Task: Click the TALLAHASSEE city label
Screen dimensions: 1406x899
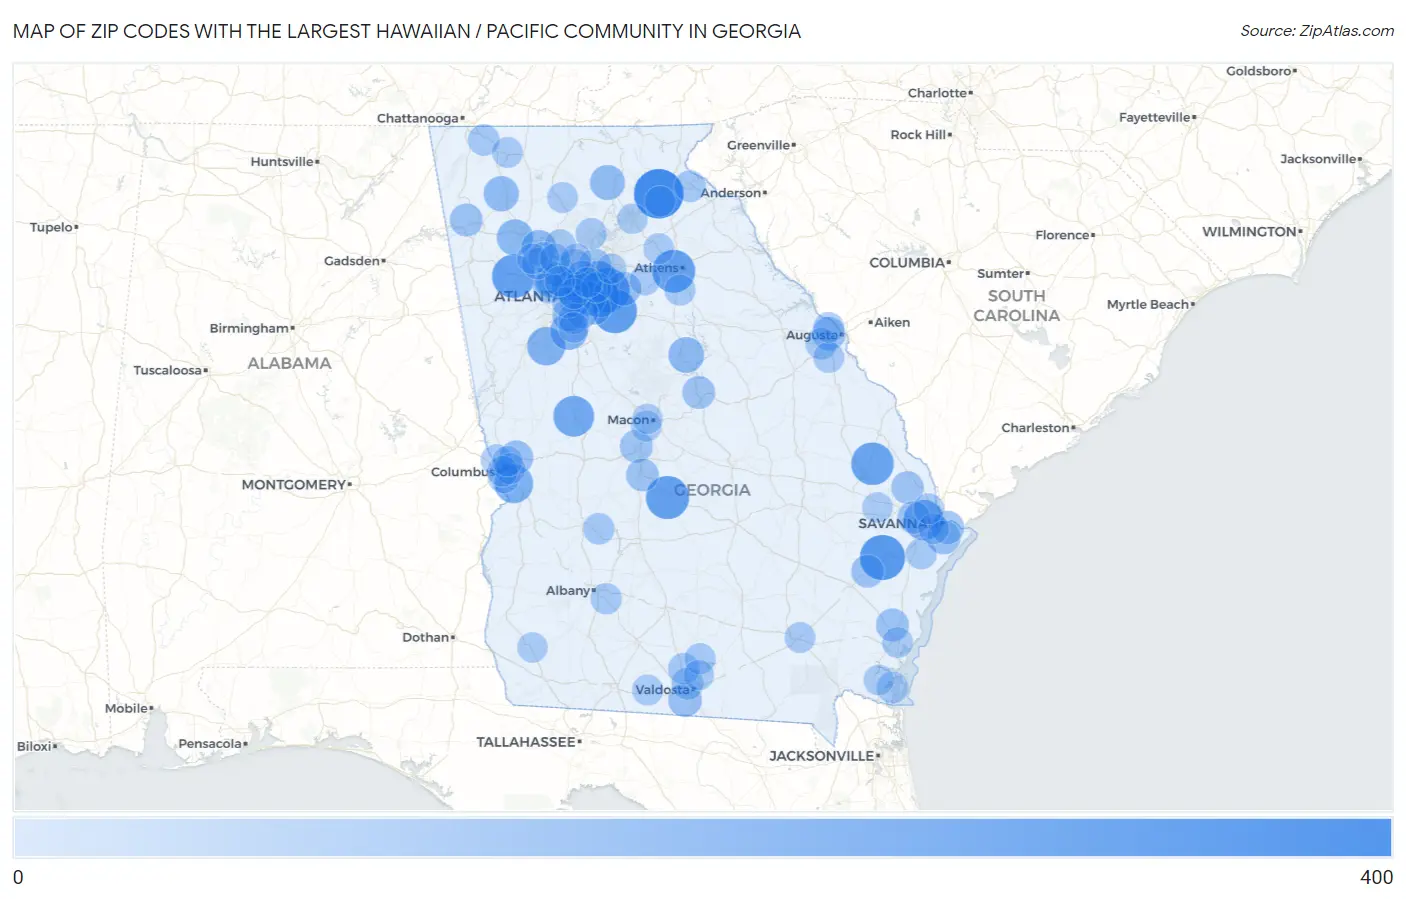Action: [525, 742]
